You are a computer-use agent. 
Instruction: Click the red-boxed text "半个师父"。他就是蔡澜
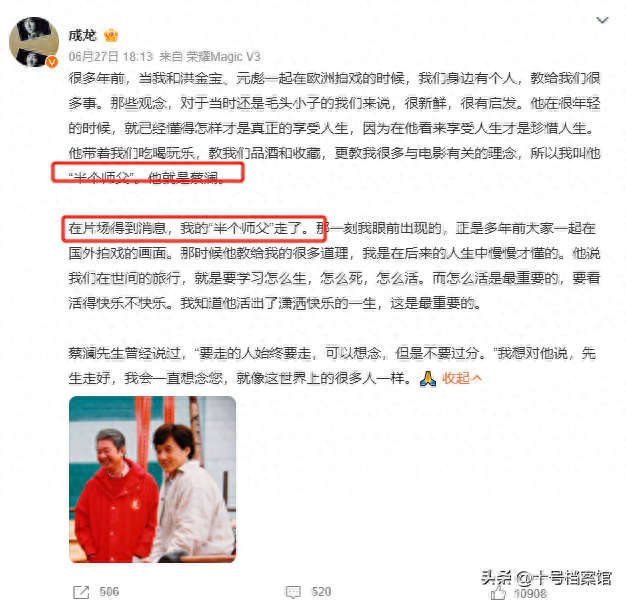[148, 177]
